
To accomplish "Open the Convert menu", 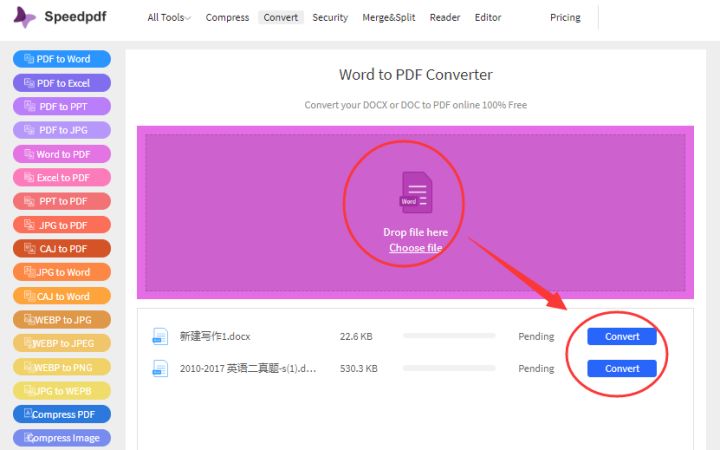I will pyautogui.click(x=281, y=17).
